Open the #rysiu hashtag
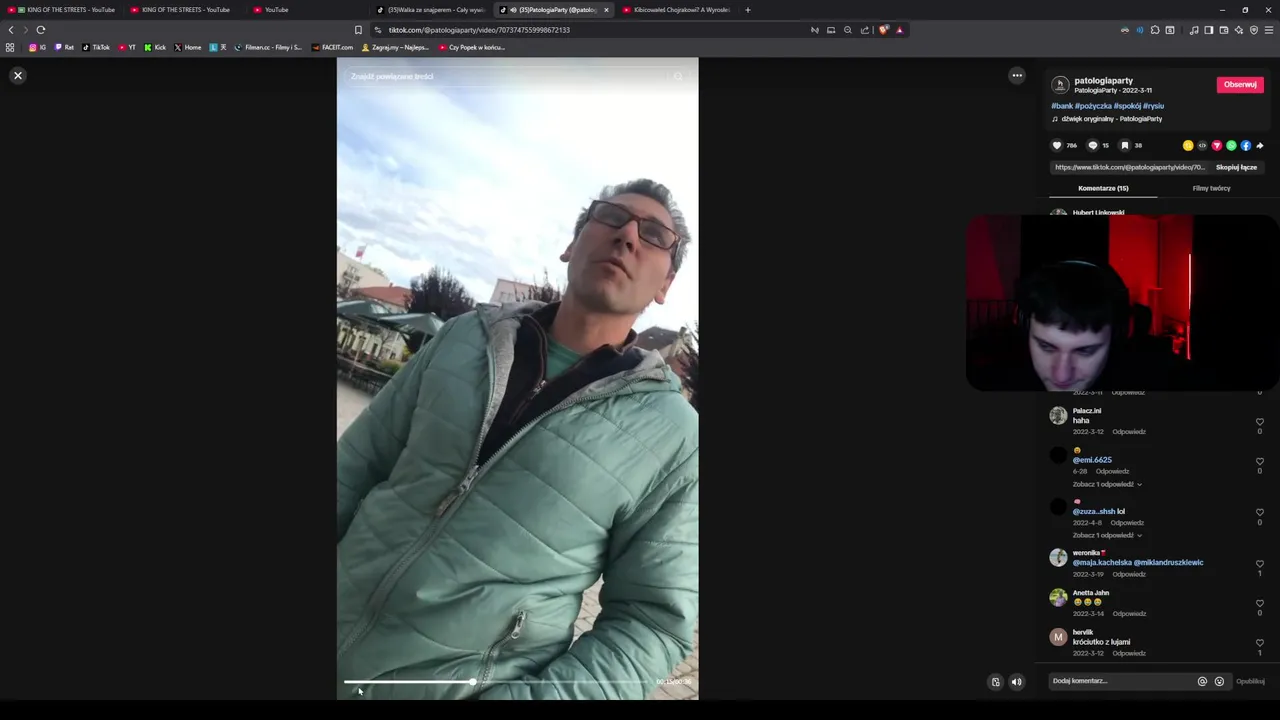Viewport: 1280px width, 720px height. pyautogui.click(x=1153, y=106)
